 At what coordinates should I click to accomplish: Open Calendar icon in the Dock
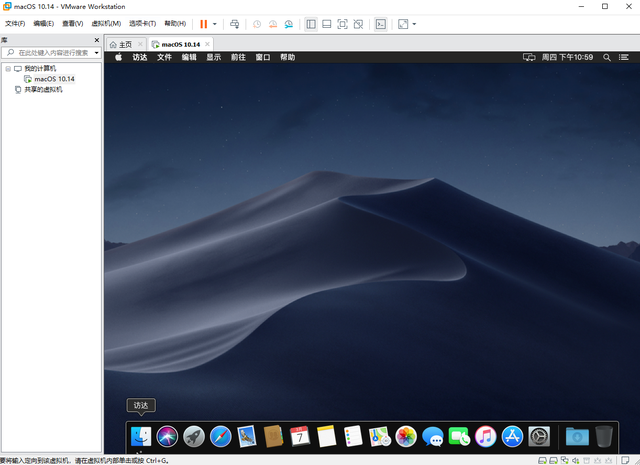pos(300,436)
